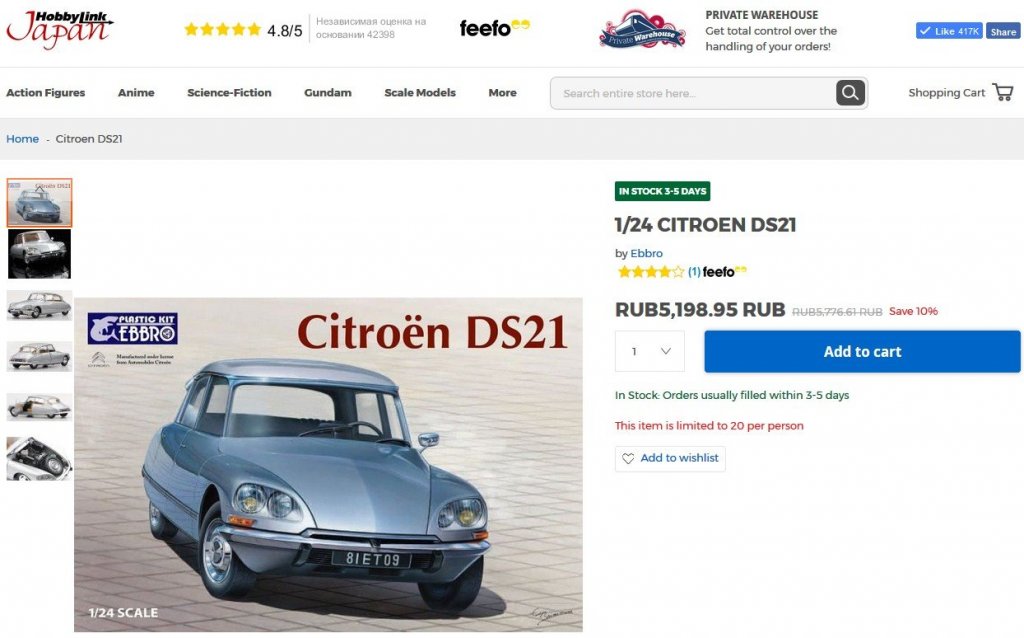Click the feefo logo in header

494,27
